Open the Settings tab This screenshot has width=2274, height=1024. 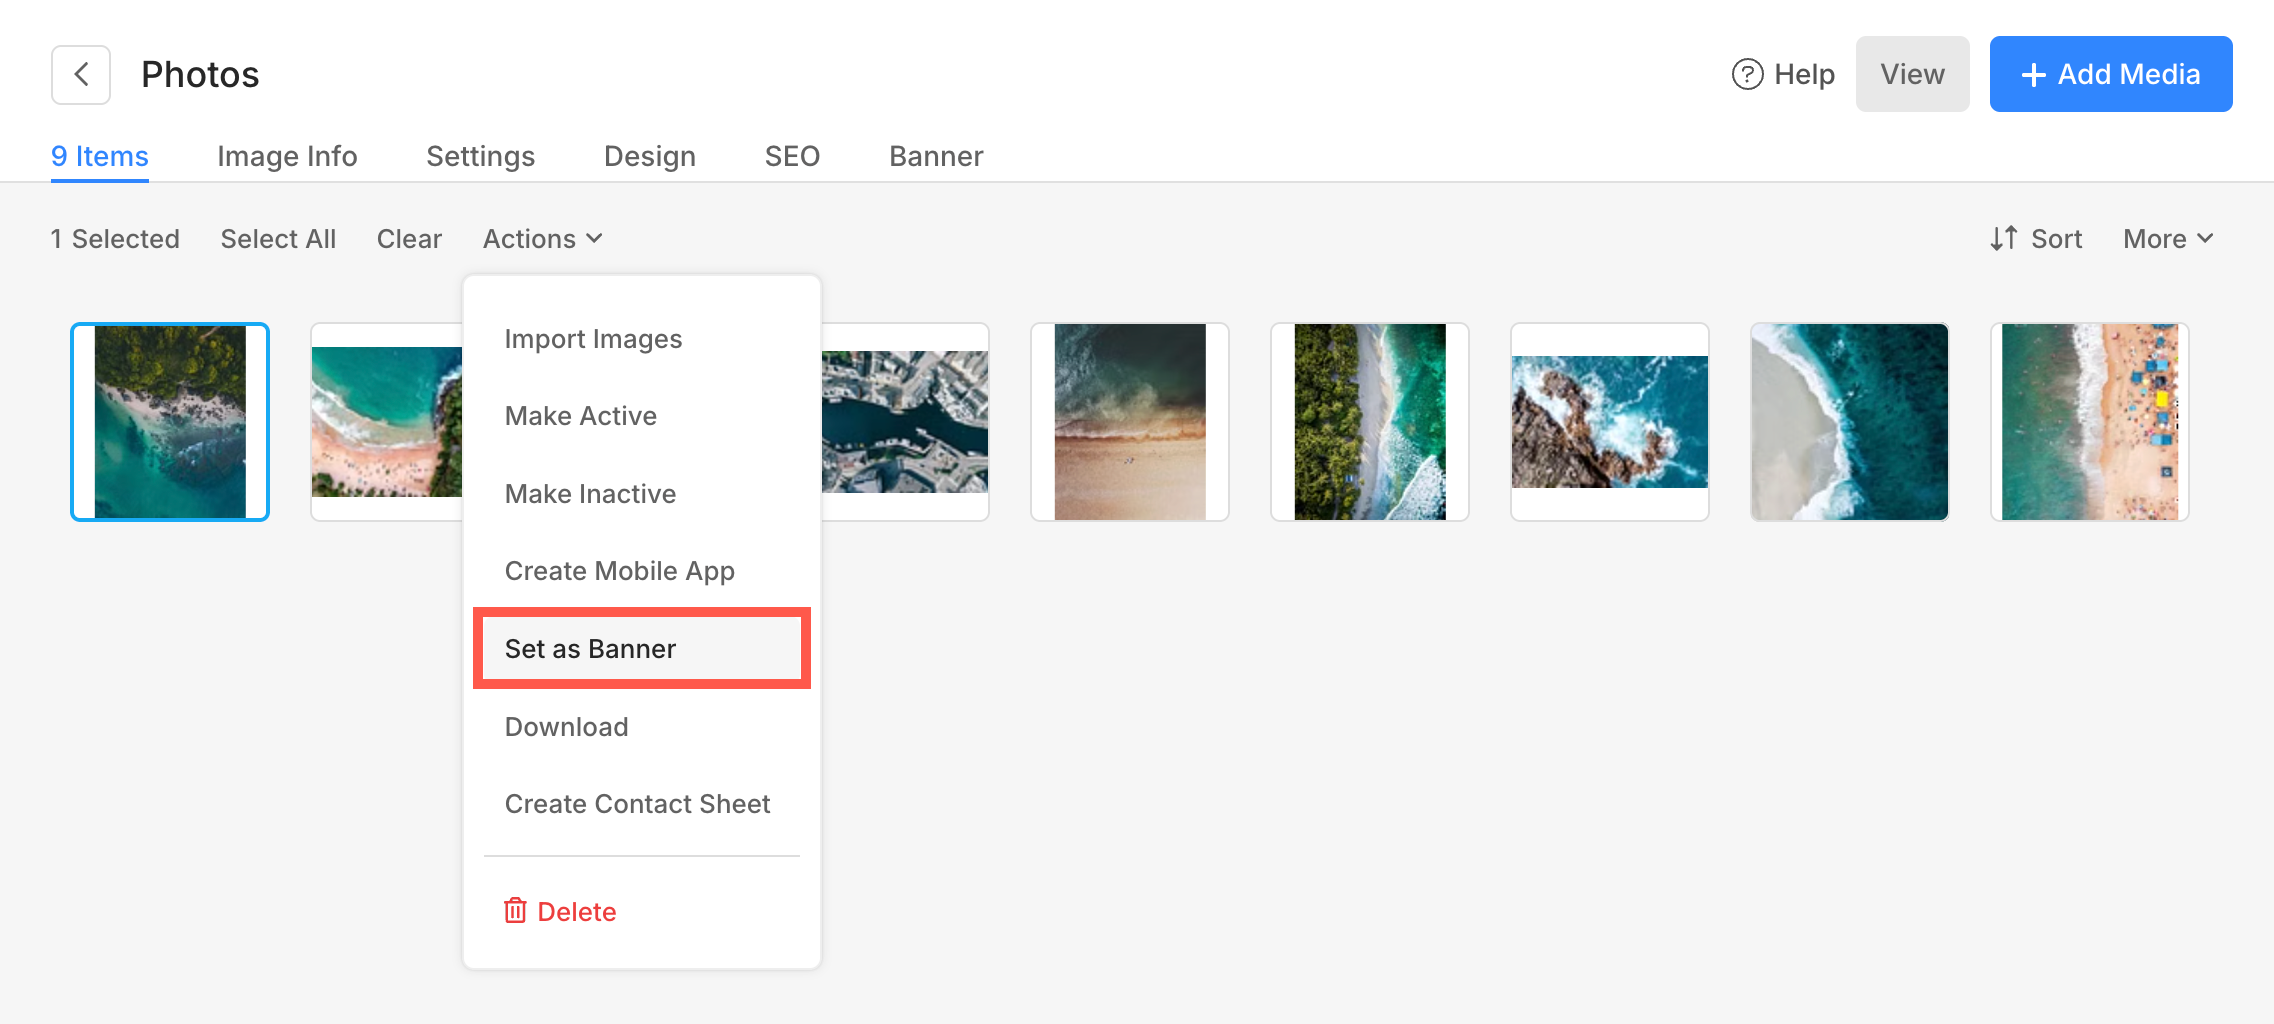tap(480, 156)
